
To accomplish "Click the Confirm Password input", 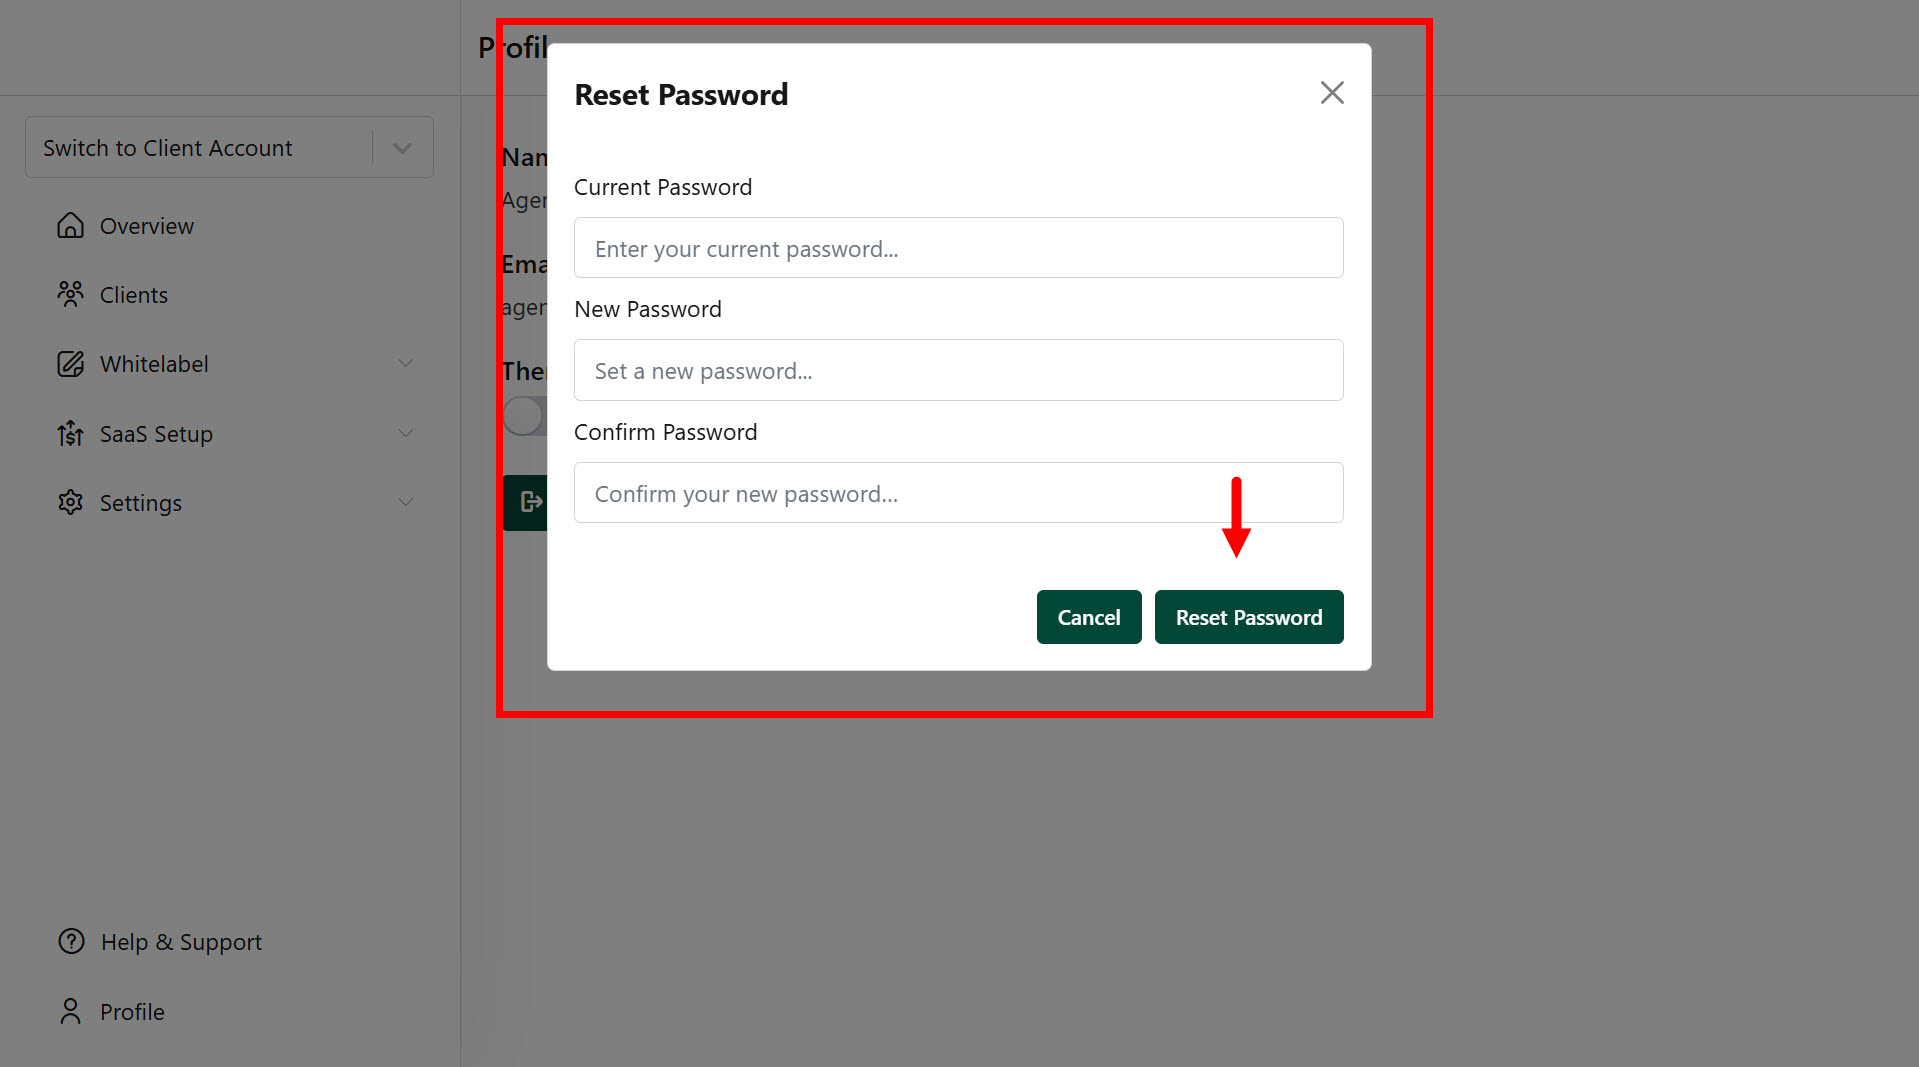I will pyautogui.click(x=958, y=493).
